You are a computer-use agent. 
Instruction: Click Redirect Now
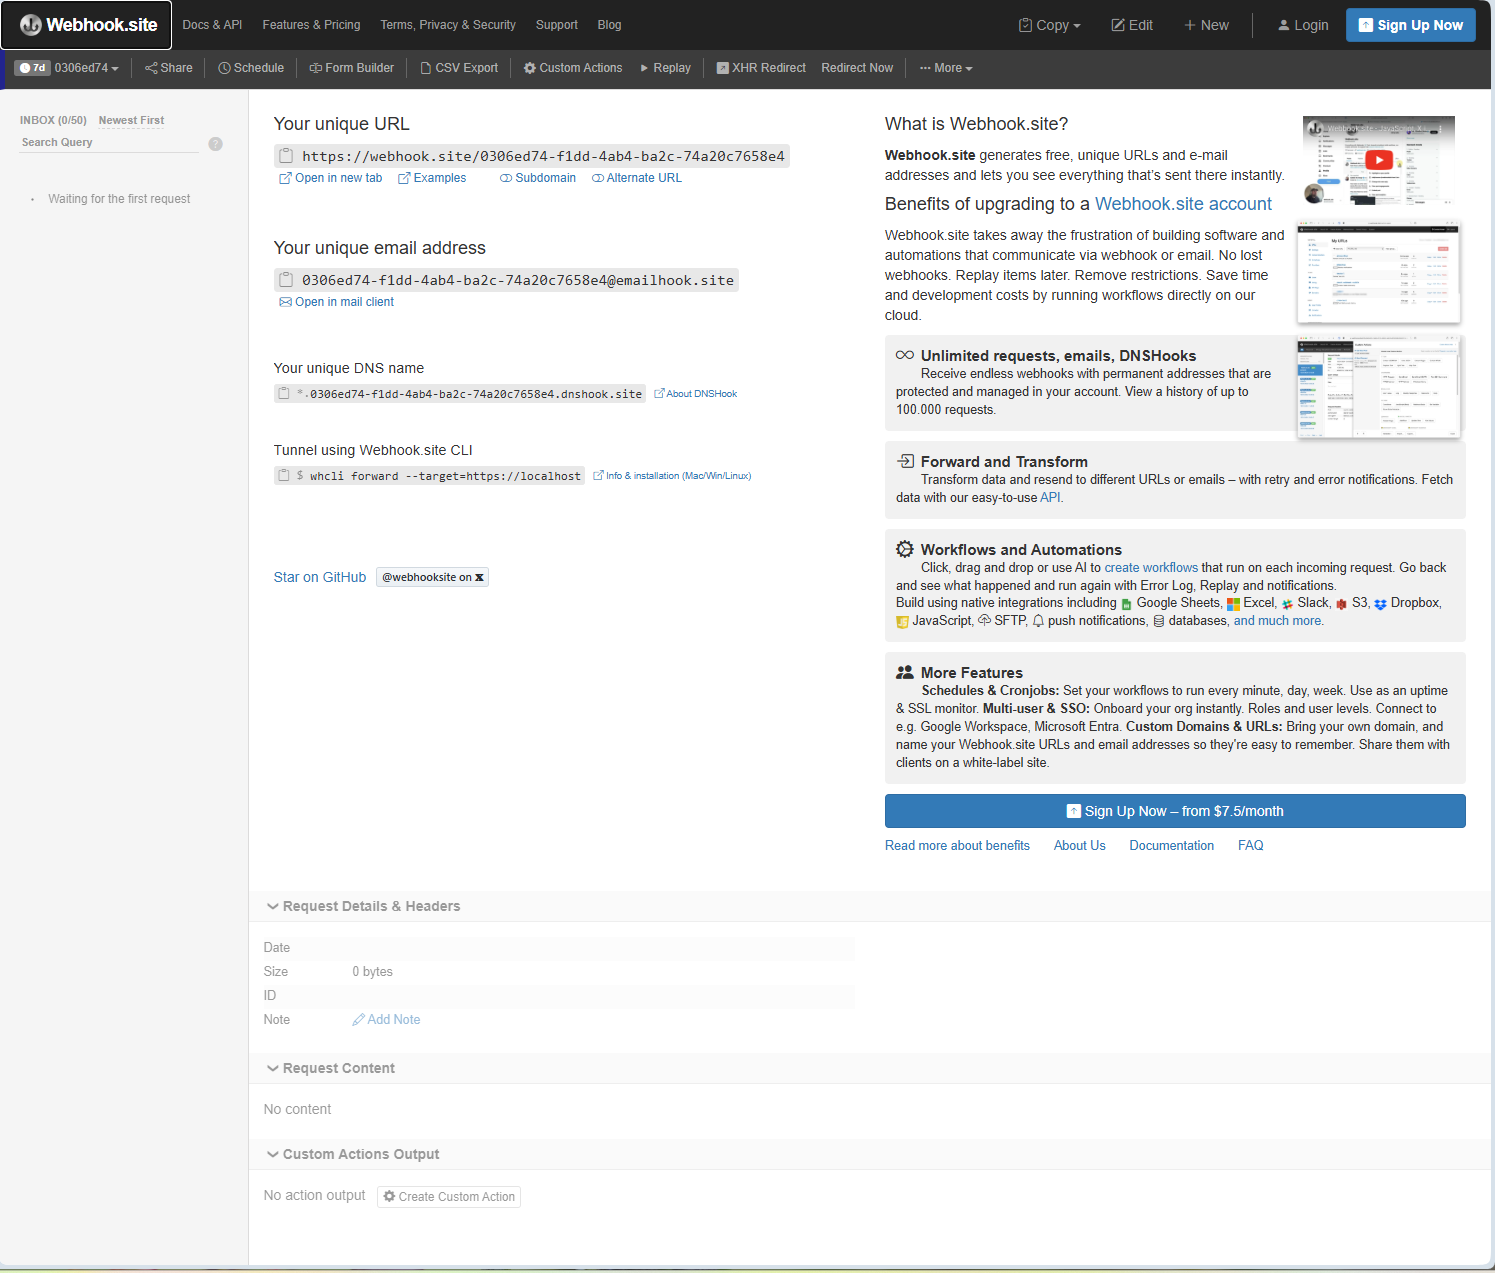click(857, 68)
